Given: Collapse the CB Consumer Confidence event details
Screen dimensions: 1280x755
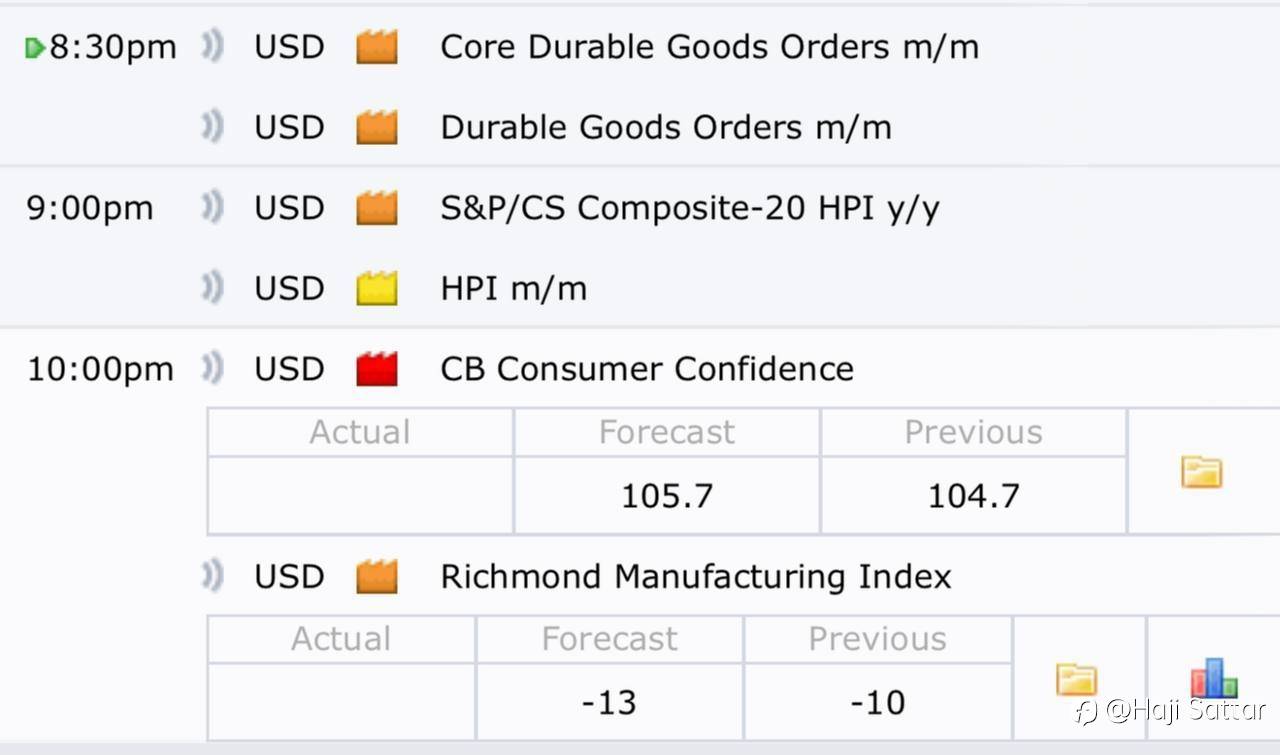Looking at the screenshot, I should click(x=647, y=369).
